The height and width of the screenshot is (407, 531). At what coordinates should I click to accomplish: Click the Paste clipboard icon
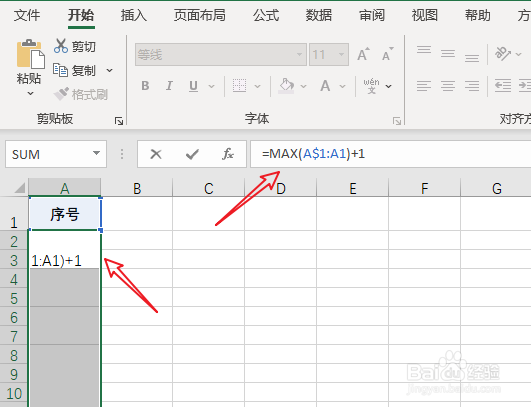30,53
